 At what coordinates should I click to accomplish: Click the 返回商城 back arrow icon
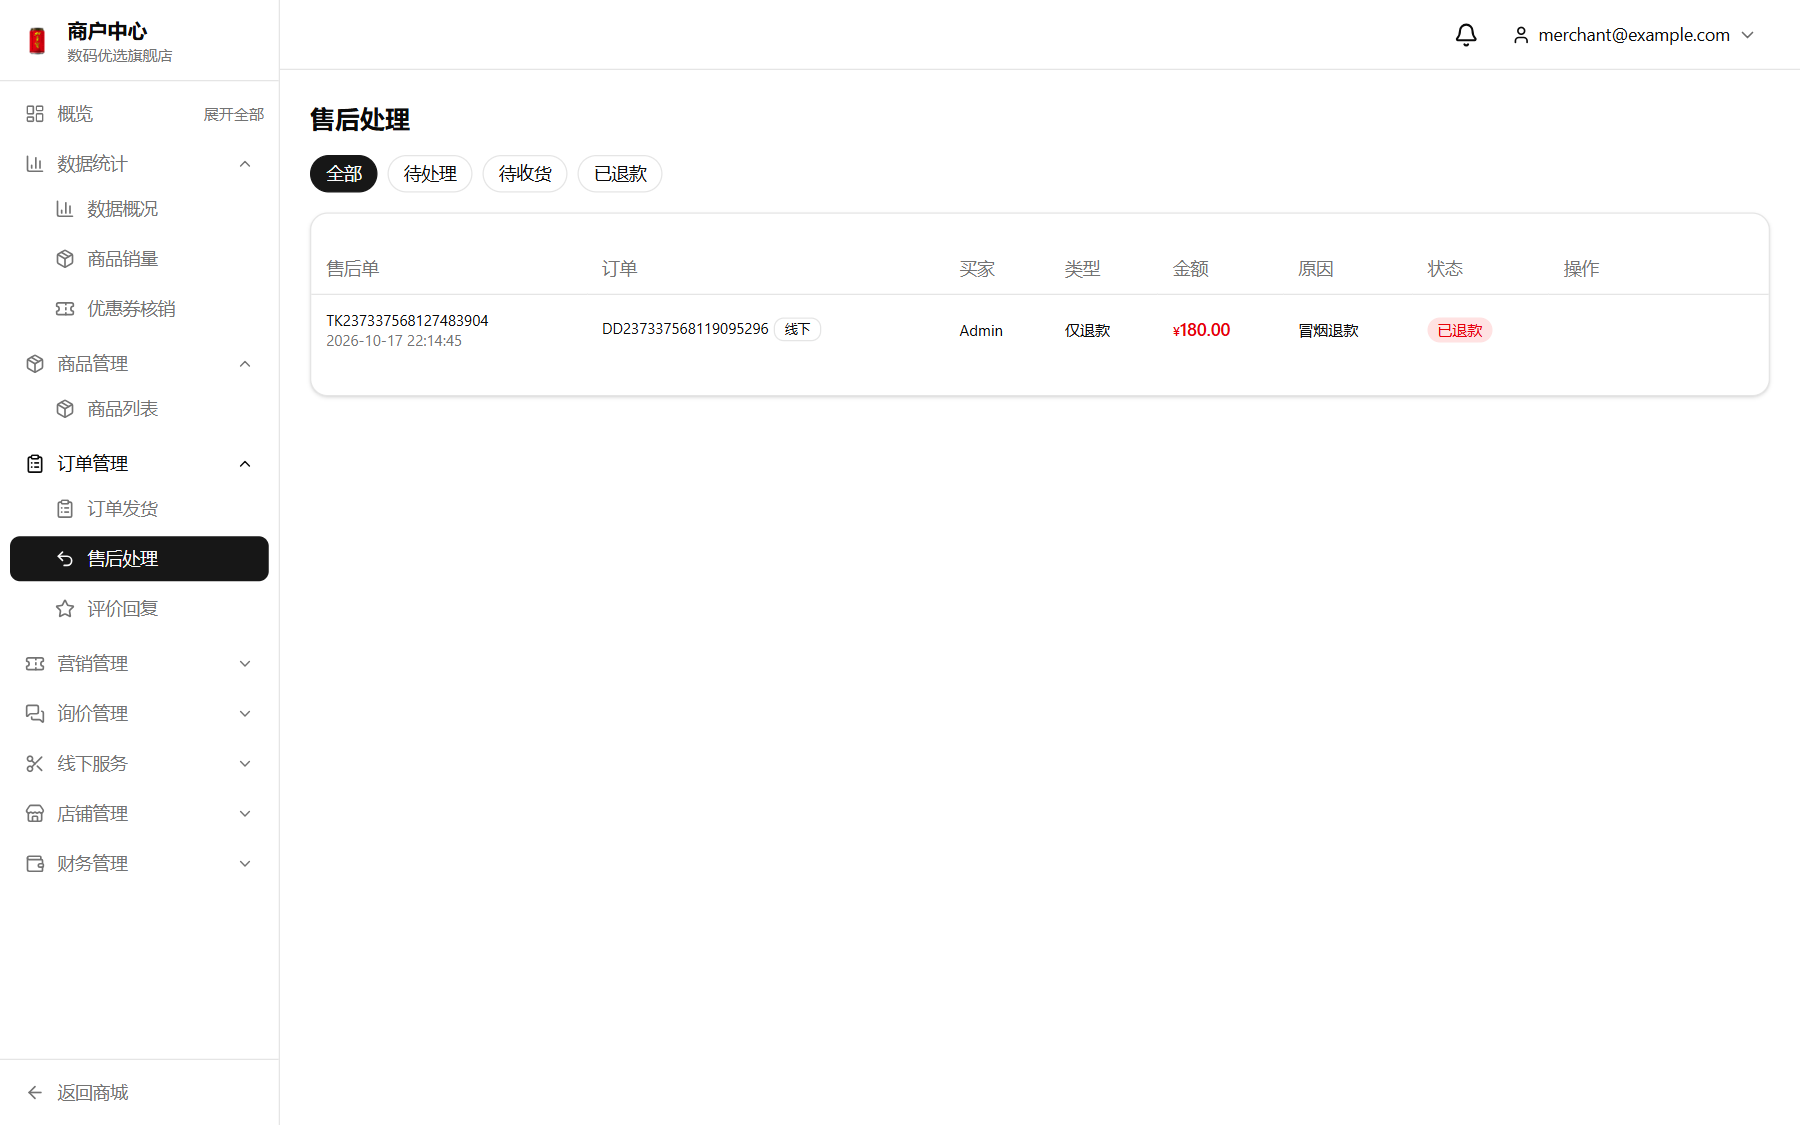coord(35,1093)
